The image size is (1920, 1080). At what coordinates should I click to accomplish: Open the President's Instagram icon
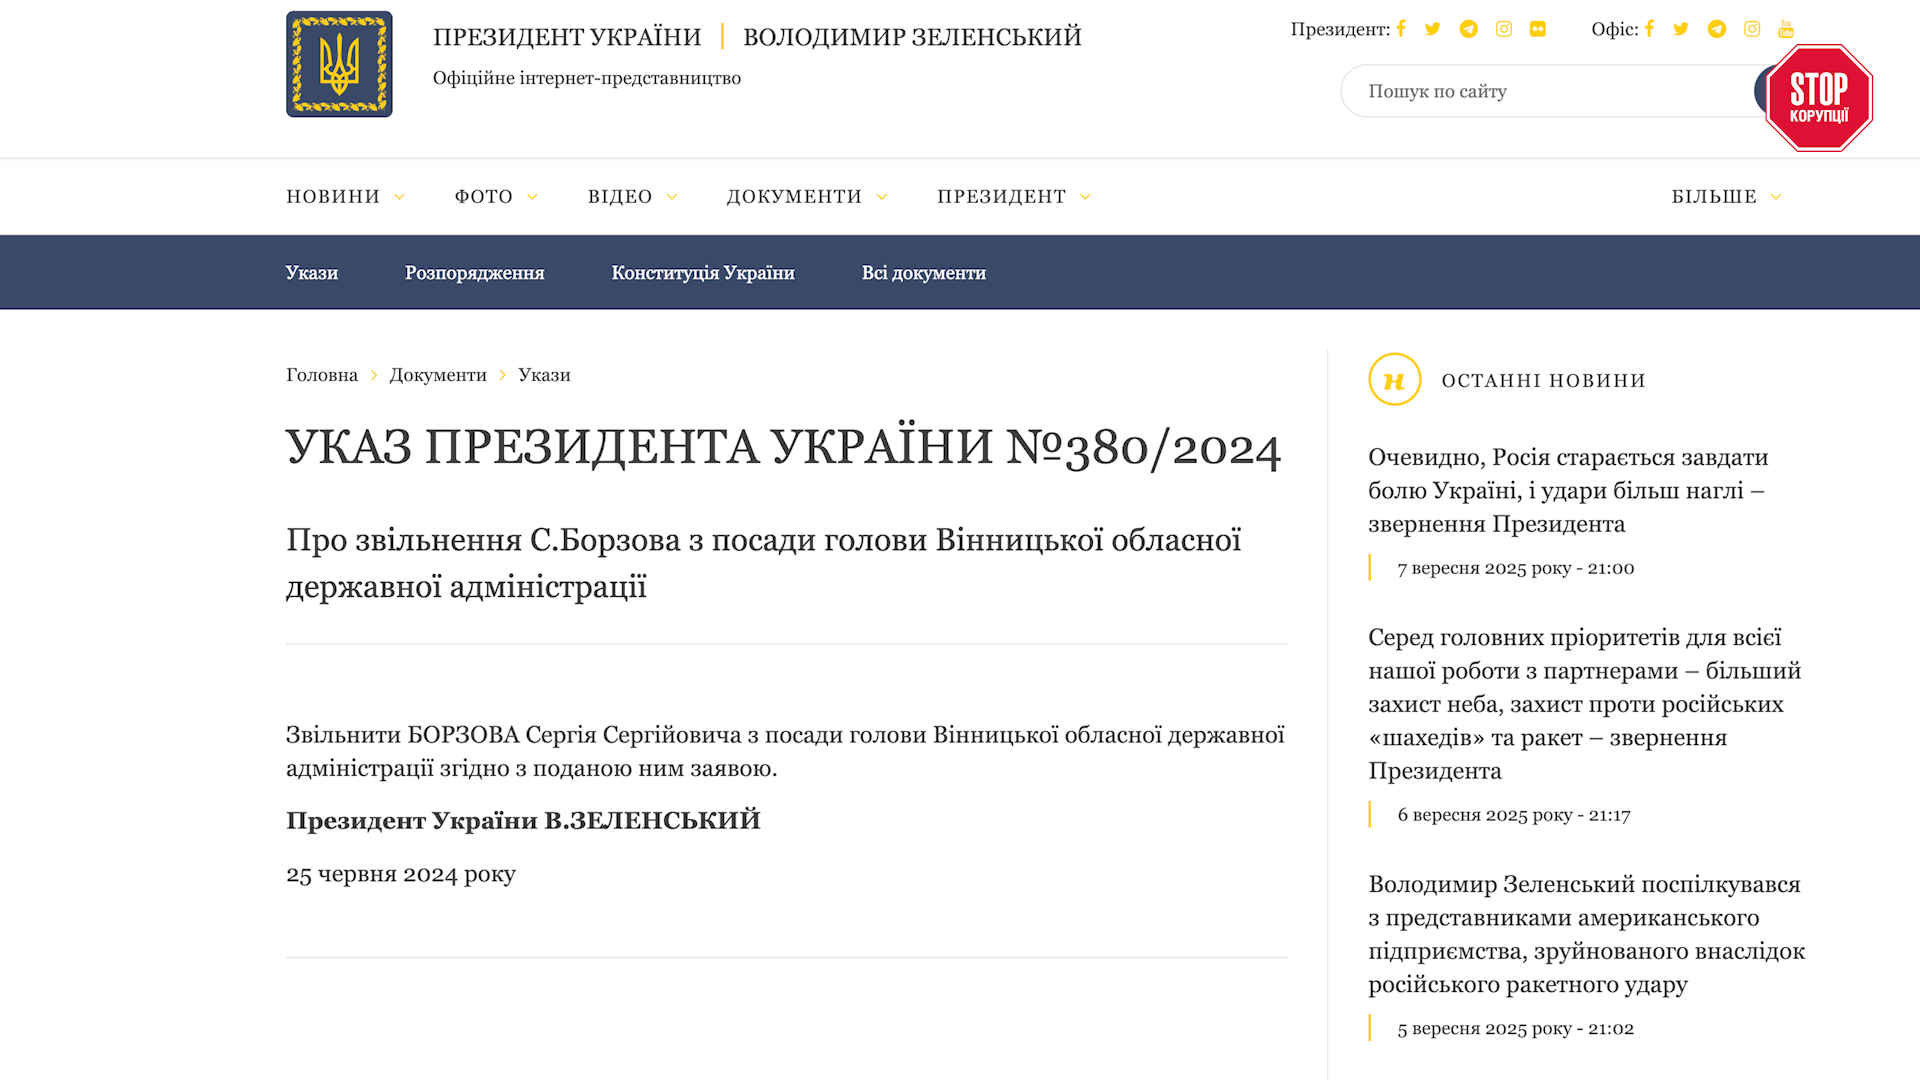1503,29
